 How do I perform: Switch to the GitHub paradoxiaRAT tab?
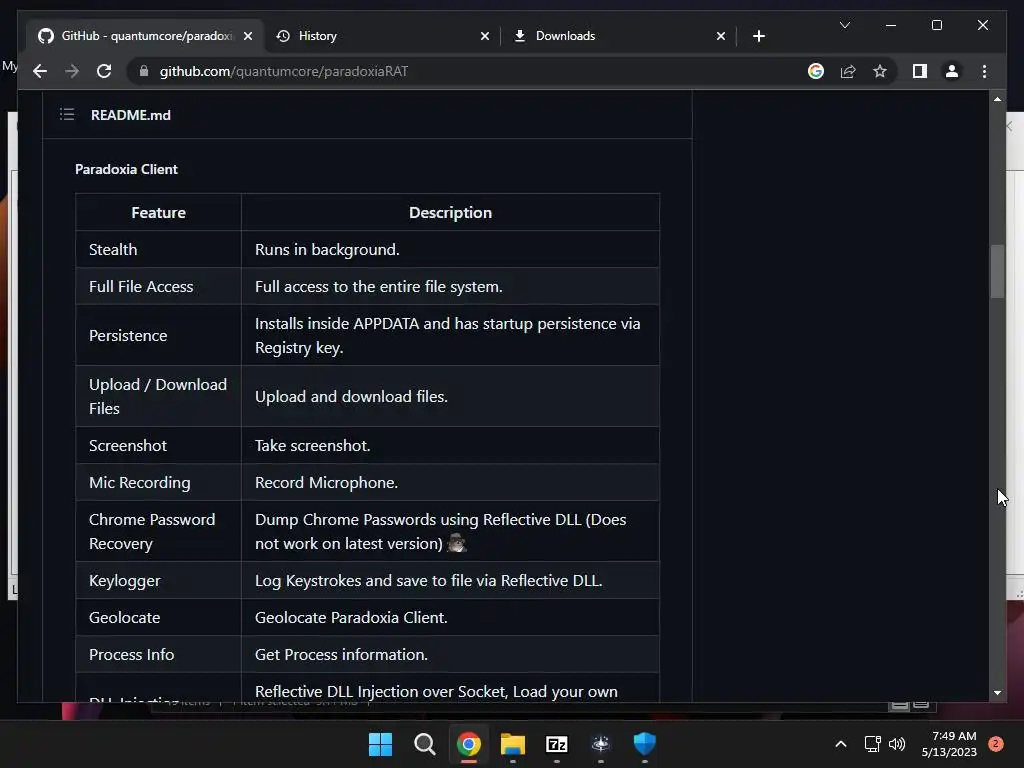[145, 36]
